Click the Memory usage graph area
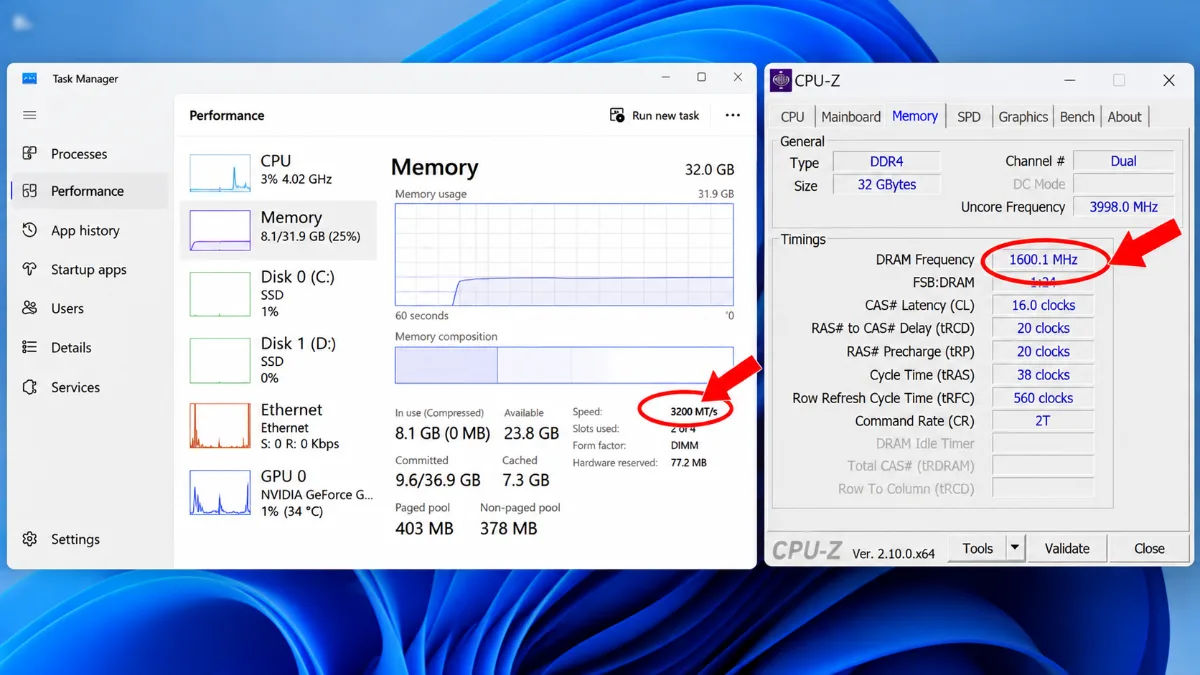This screenshot has width=1200, height=675. (x=564, y=254)
